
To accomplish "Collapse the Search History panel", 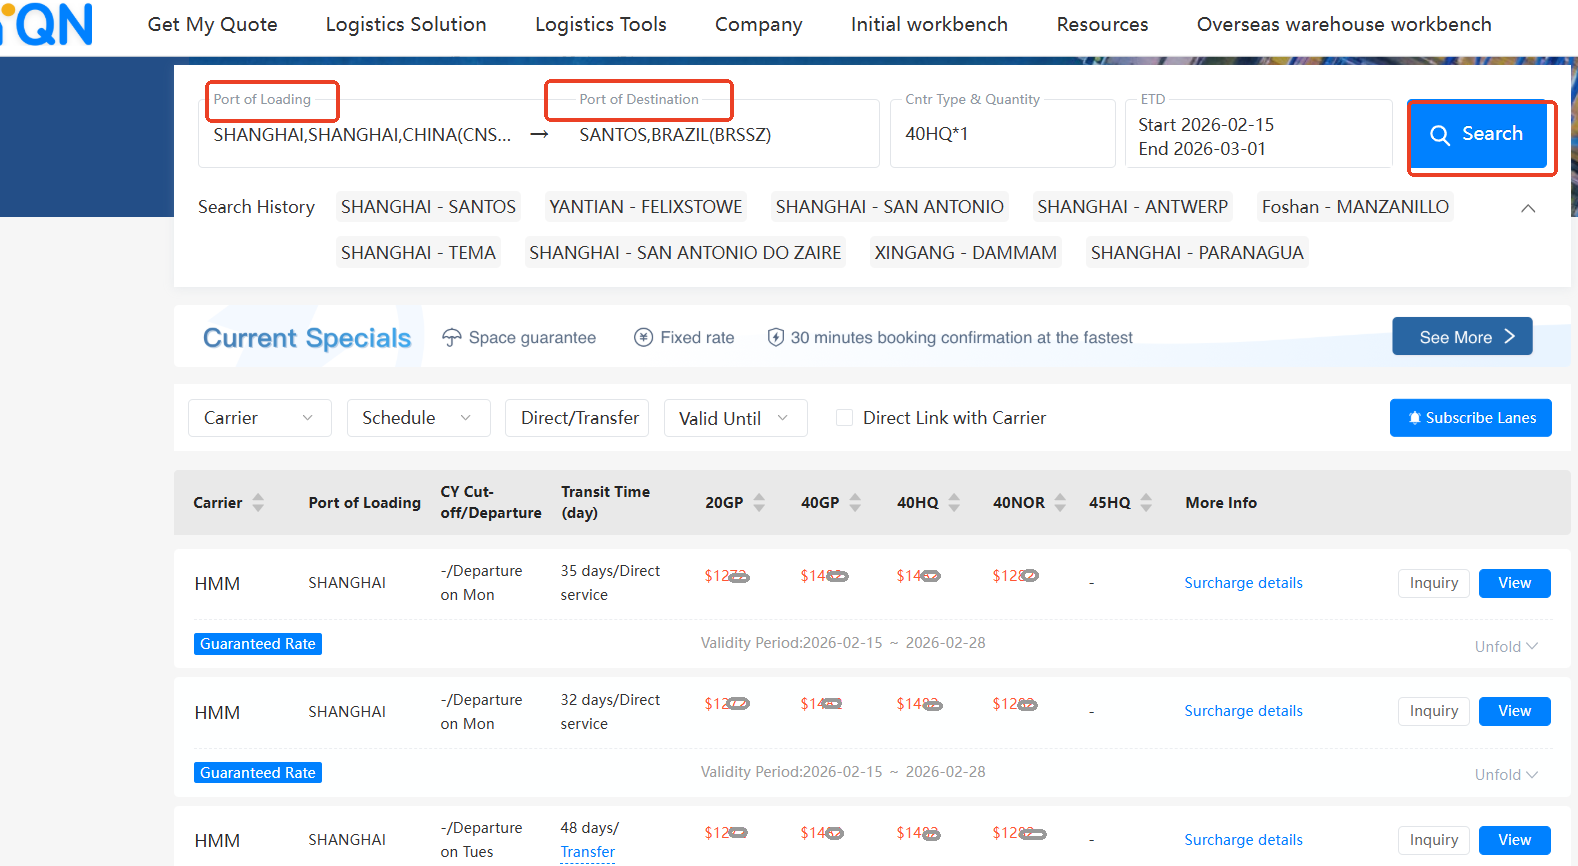I will (1527, 208).
